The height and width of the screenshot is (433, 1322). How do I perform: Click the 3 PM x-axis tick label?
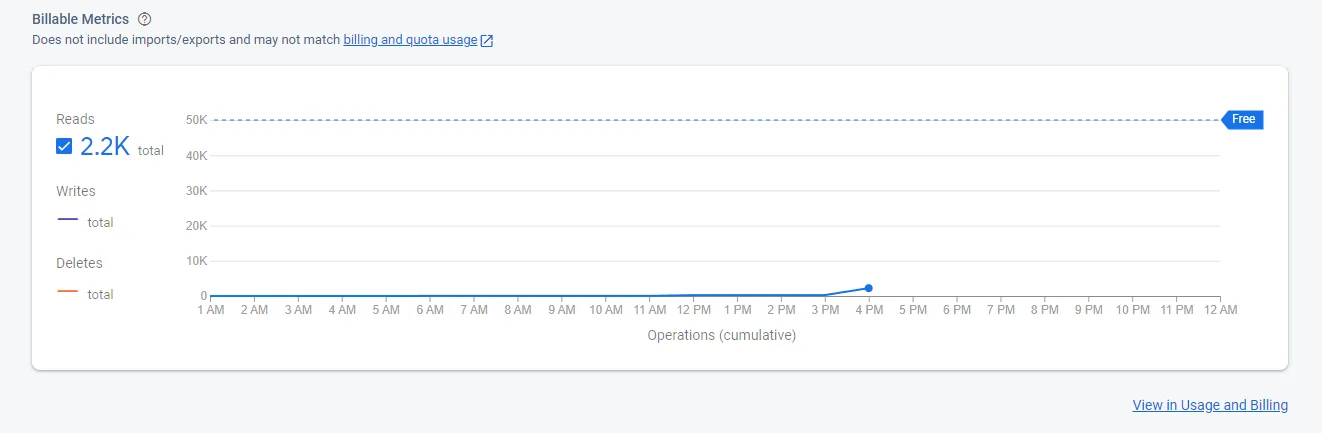[x=825, y=310]
